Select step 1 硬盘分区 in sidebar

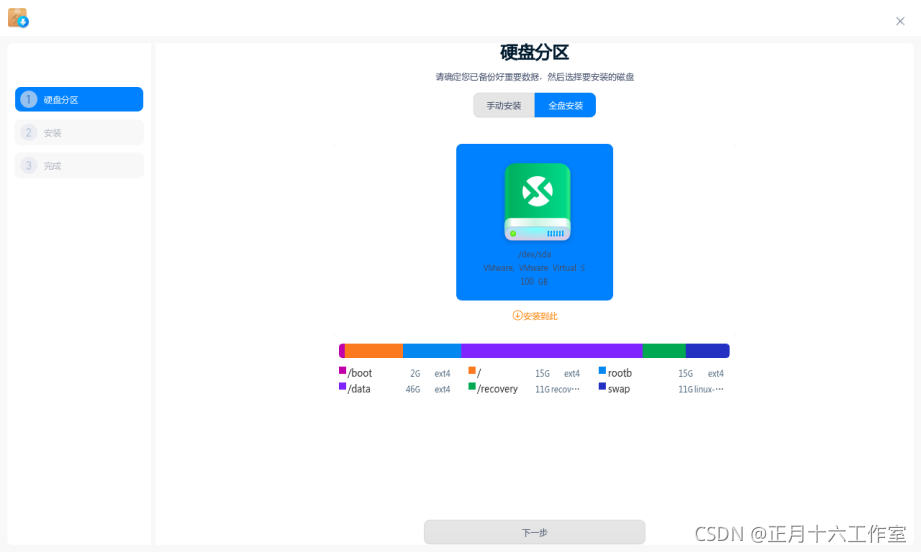[x=79, y=99]
